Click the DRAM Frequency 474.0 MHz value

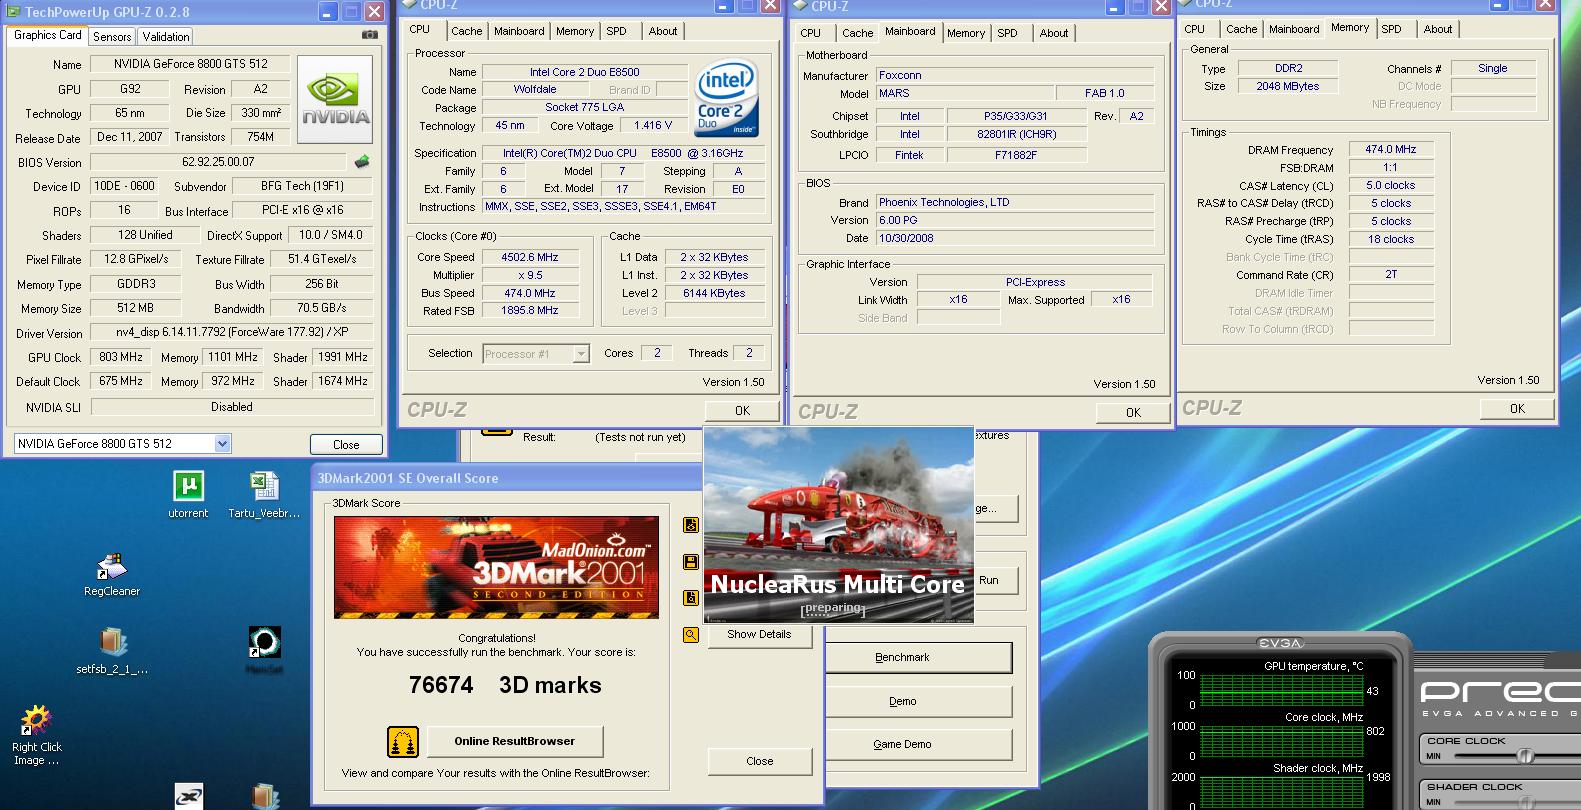tap(1391, 149)
